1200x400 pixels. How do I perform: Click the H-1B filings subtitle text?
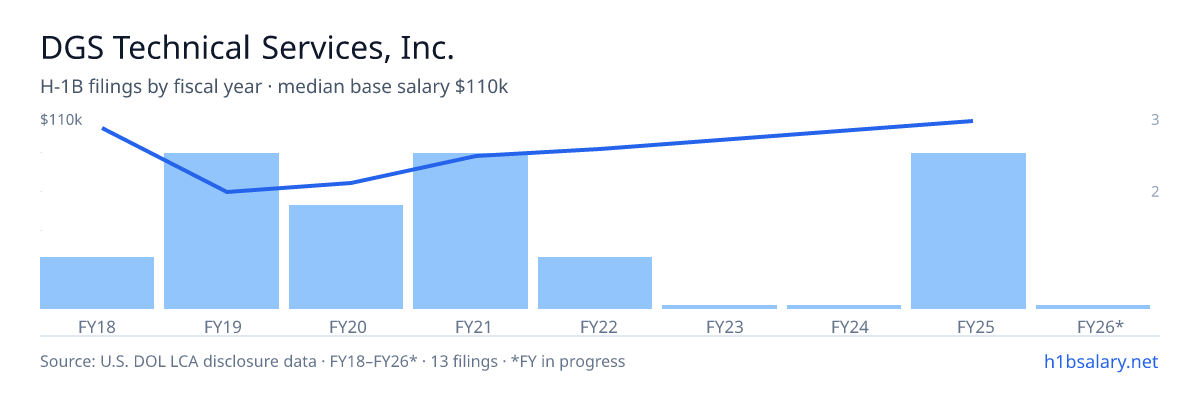click(x=274, y=87)
